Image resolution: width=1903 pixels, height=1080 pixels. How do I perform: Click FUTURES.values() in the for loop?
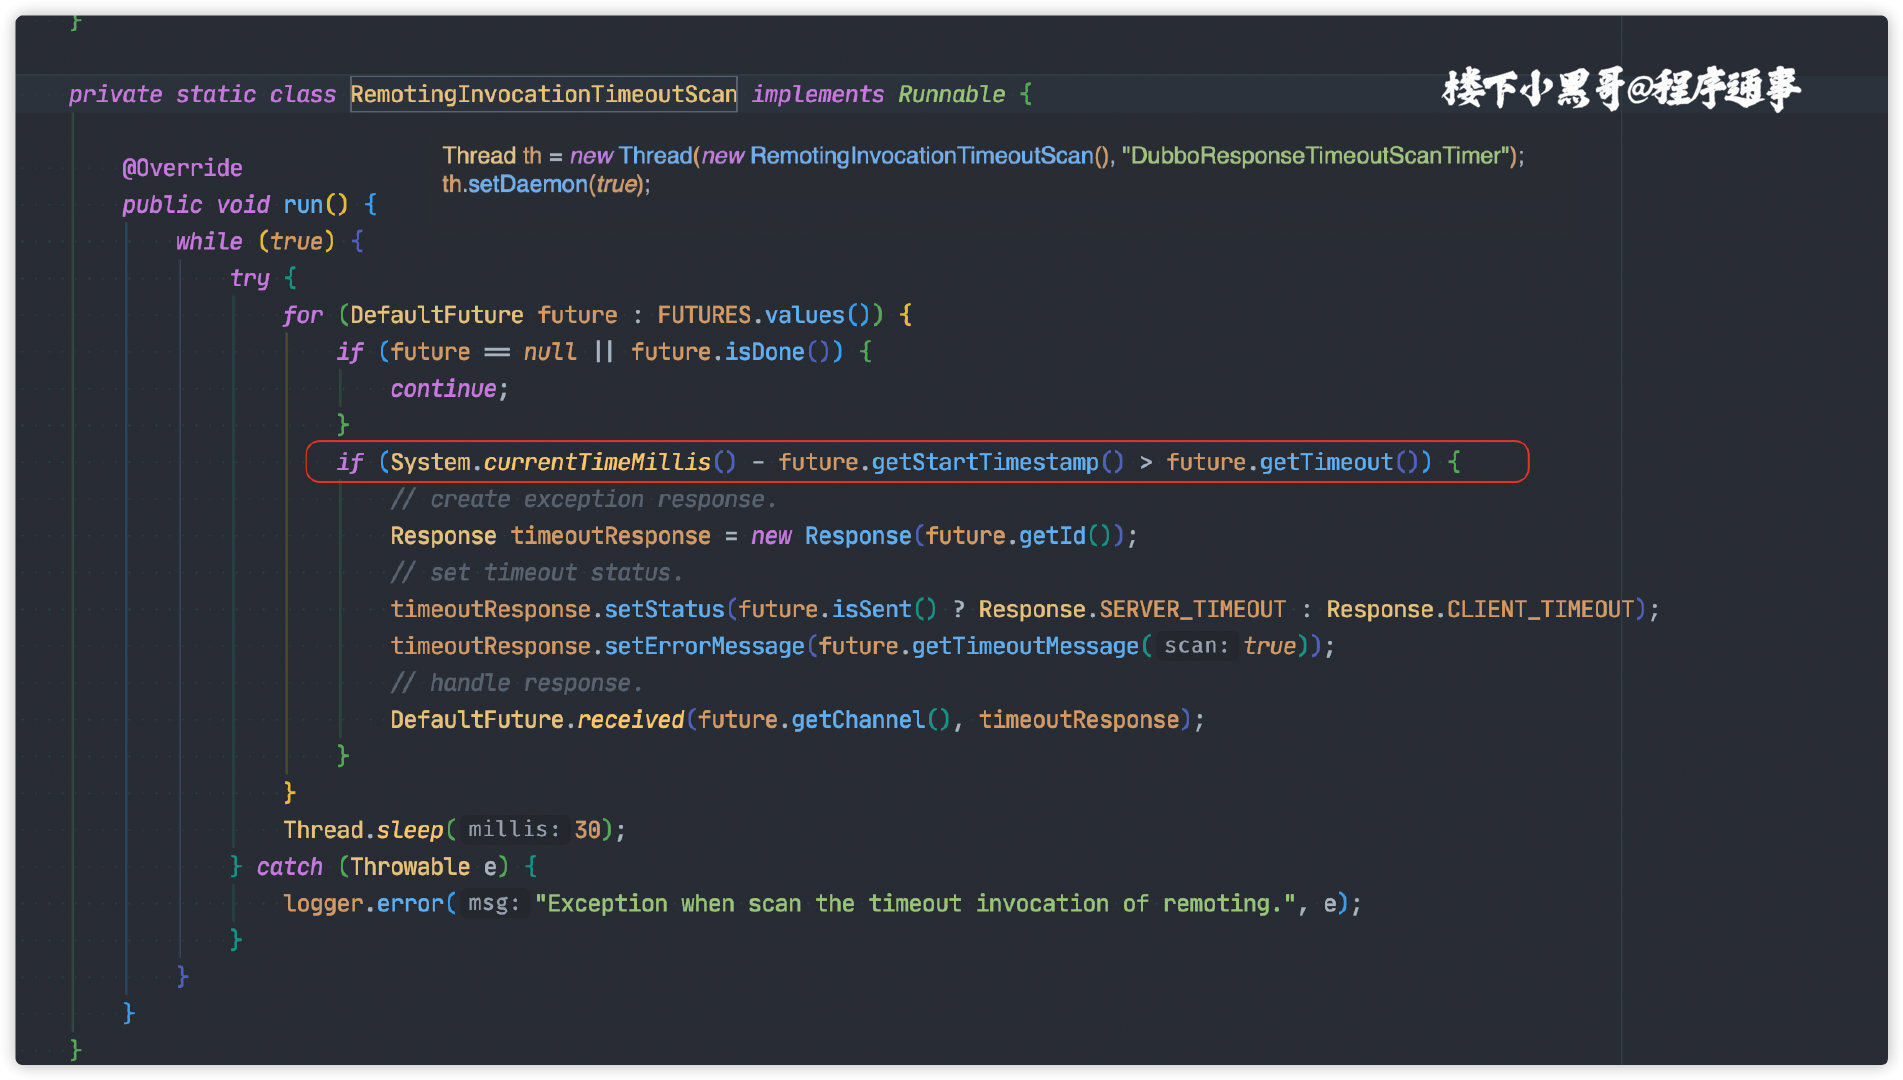pos(770,315)
